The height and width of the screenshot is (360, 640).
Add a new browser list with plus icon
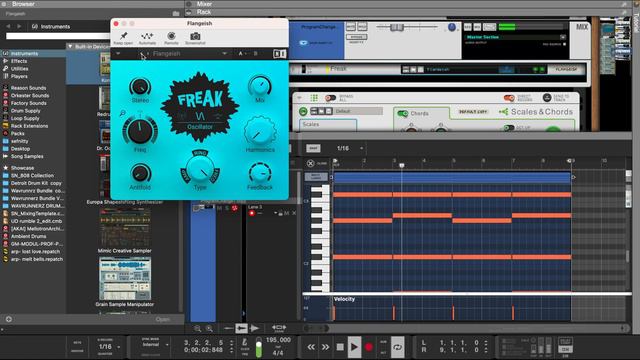[x=9, y=319]
